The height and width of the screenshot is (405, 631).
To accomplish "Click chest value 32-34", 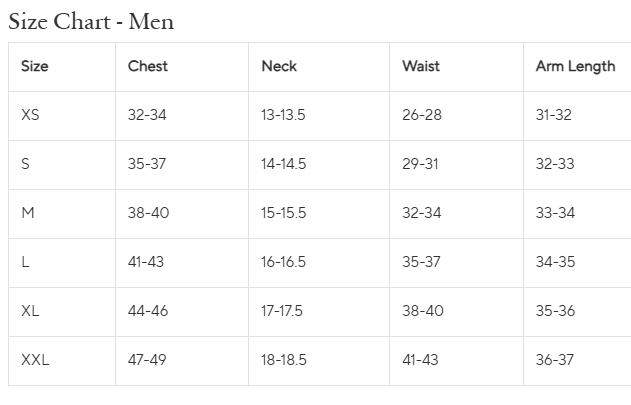I will pyautogui.click(x=147, y=115).
